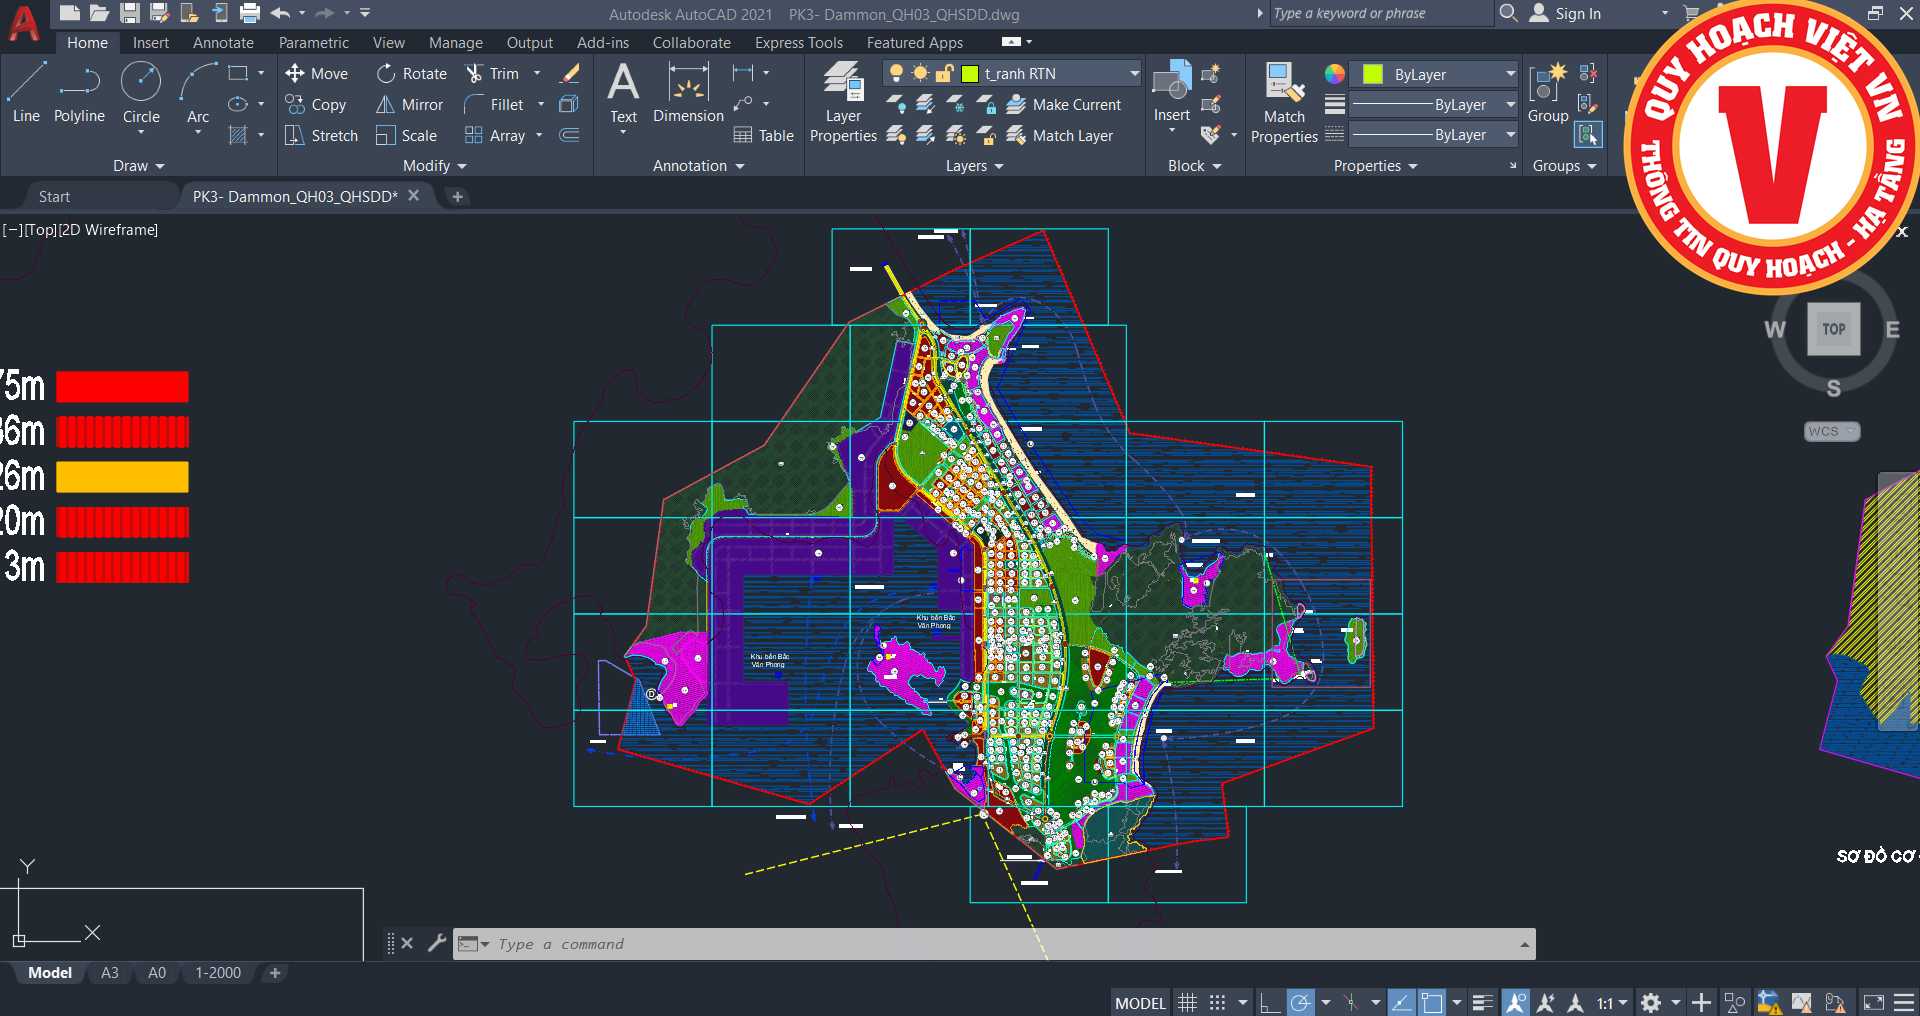Switch to the A3 layout tab
This screenshot has width=1920, height=1016.
[110, 973]
